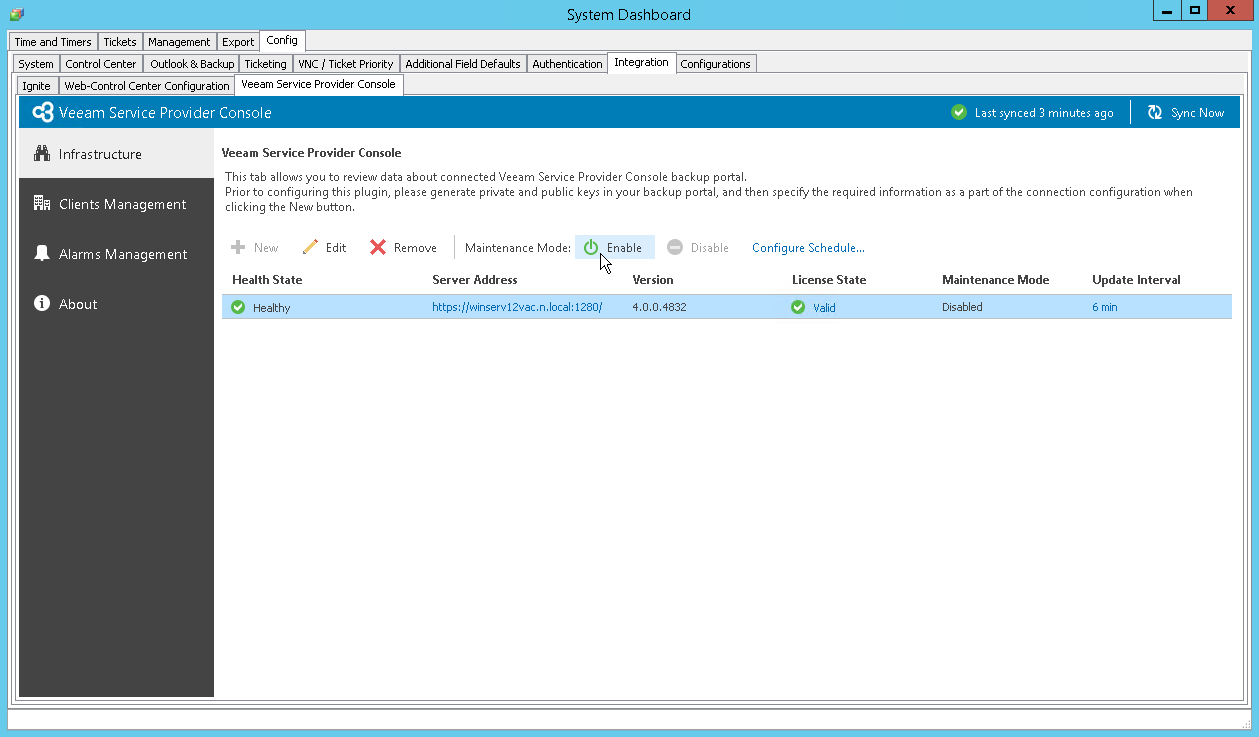The width and height of the screenshot is (1259, 737).
Task: Click the Valid license green check icon
Action: click(798, 307)
